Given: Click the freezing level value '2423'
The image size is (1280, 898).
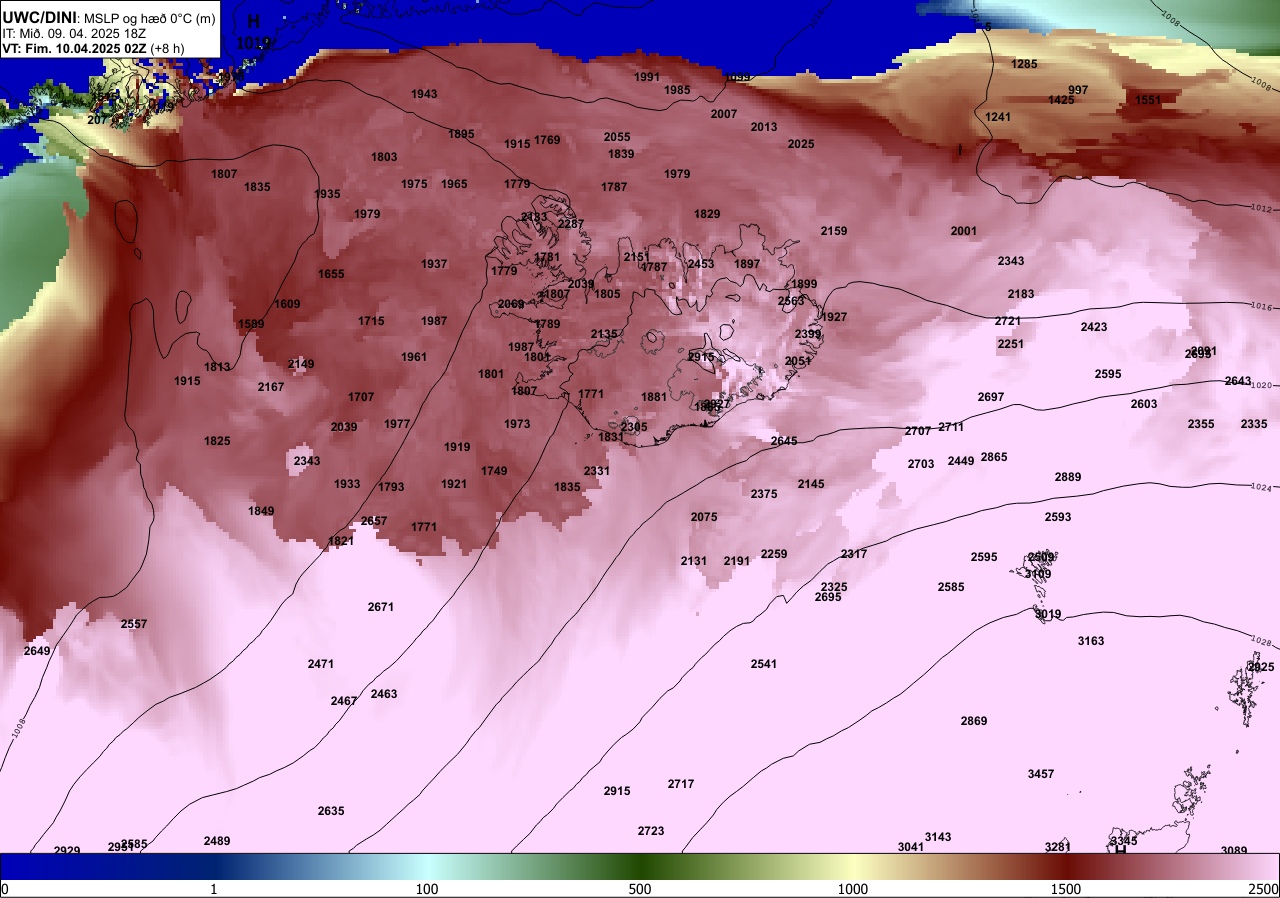Looking at the screenshot, I should [x=1094, y=327].
